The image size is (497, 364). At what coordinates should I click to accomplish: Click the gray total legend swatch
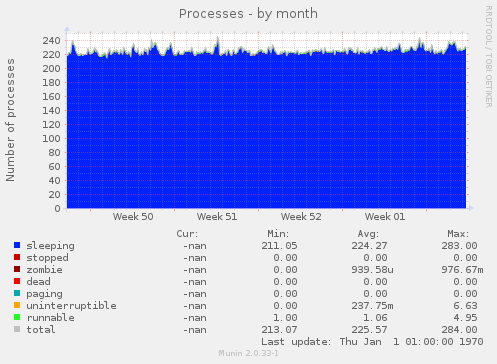click(17, 329)
